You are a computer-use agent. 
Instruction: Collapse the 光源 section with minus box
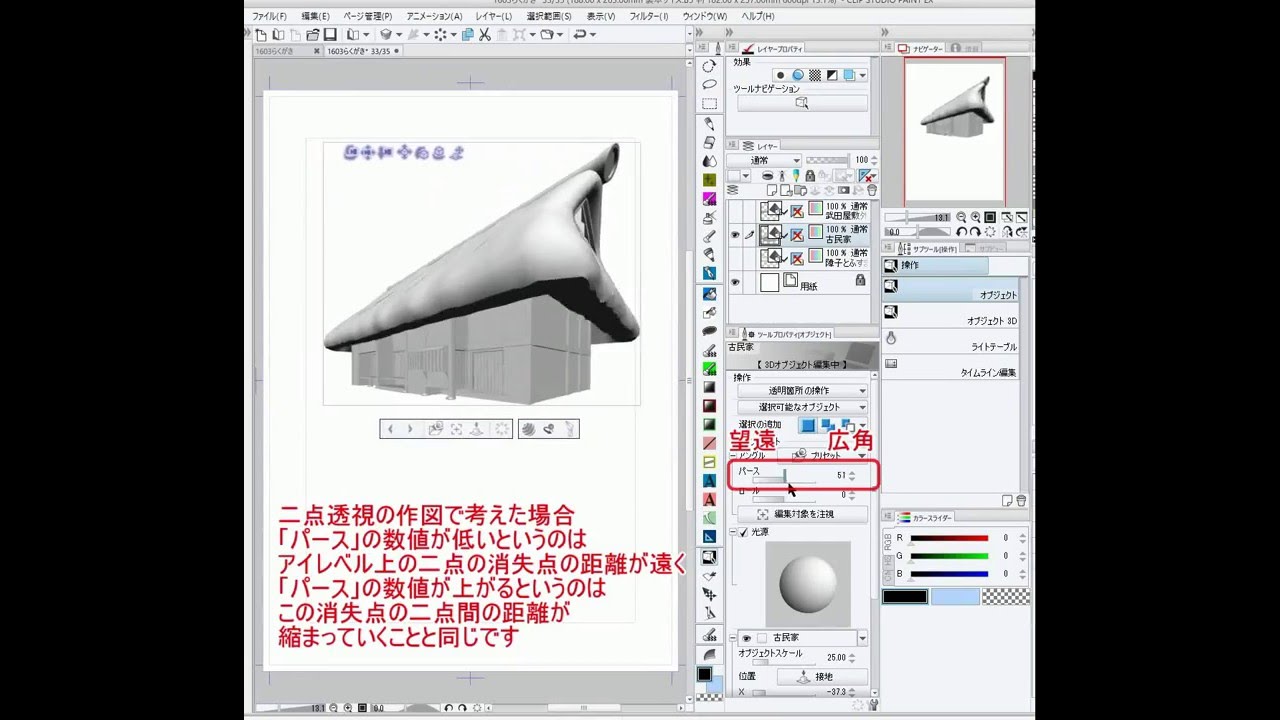point(732,532)
